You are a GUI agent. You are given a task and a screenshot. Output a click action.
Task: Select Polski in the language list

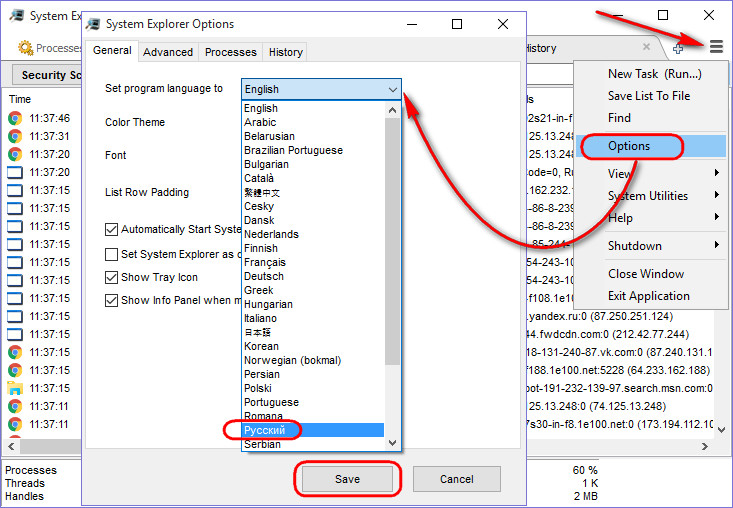click(x=313, y=388)
